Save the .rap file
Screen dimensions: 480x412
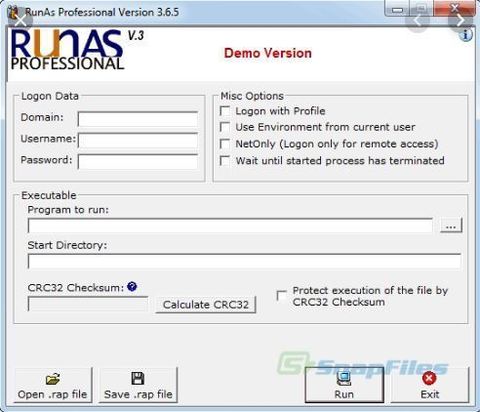[138, 385]
